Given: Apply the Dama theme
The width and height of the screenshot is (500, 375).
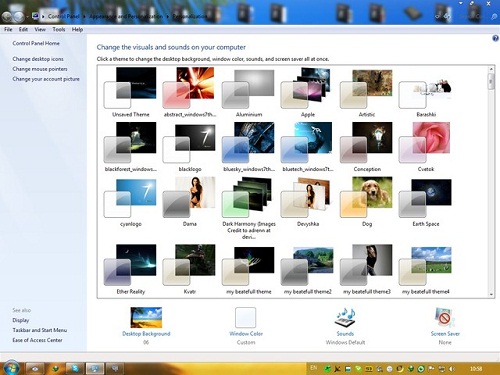Looking at the screenshot, I should click(189, 197).
